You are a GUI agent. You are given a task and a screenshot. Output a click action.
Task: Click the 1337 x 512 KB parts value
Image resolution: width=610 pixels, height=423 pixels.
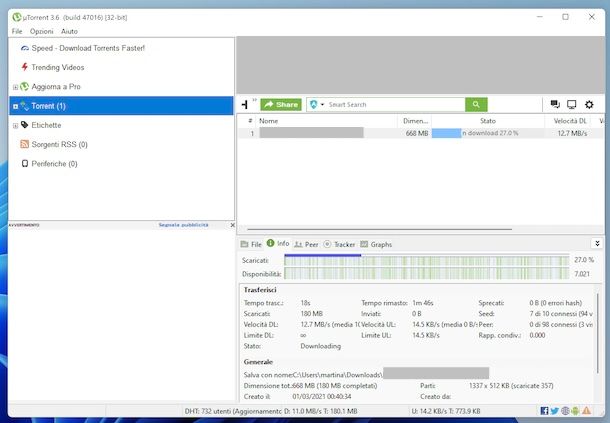pos(511,386)
